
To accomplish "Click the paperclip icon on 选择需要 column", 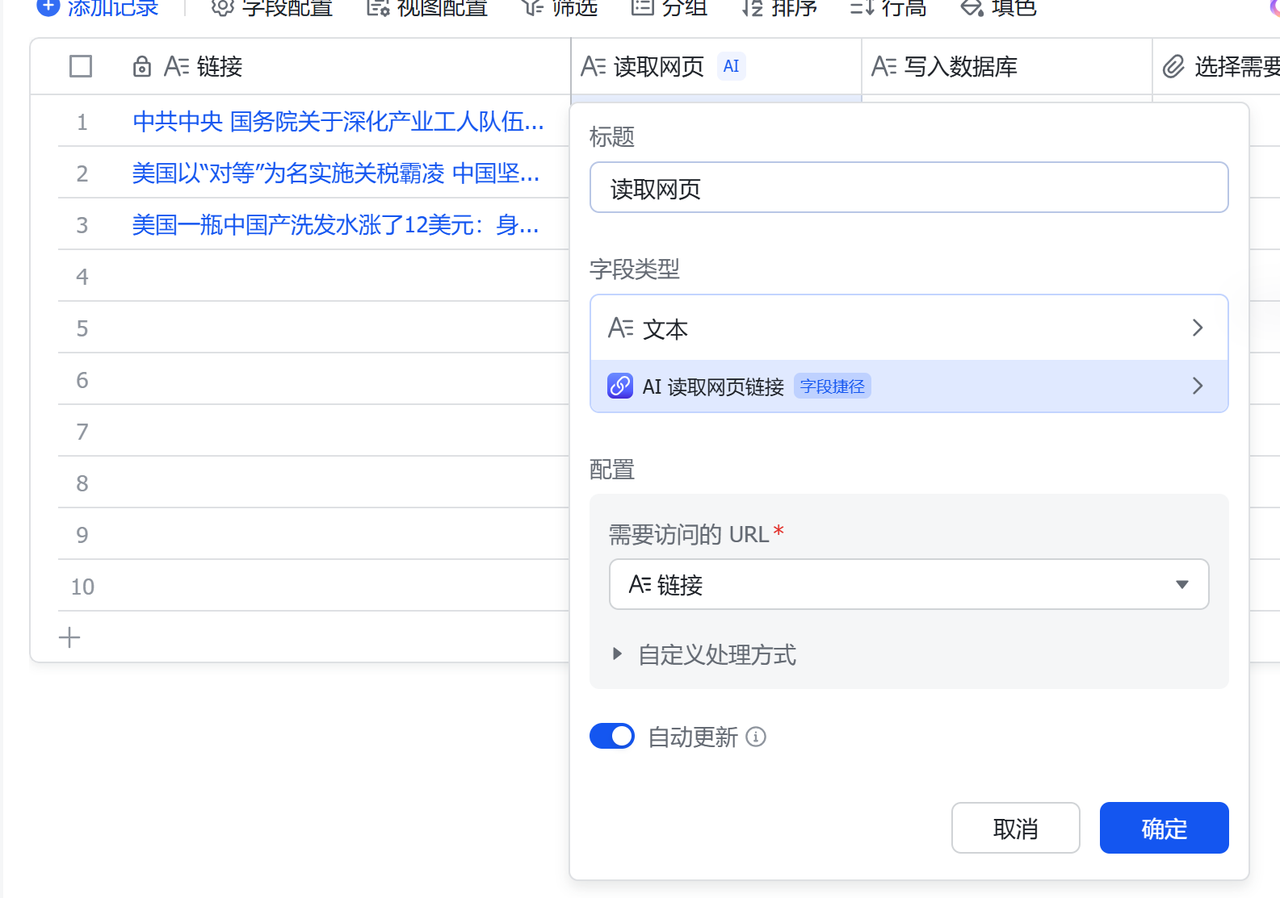I will click(x=1175, y=66).
